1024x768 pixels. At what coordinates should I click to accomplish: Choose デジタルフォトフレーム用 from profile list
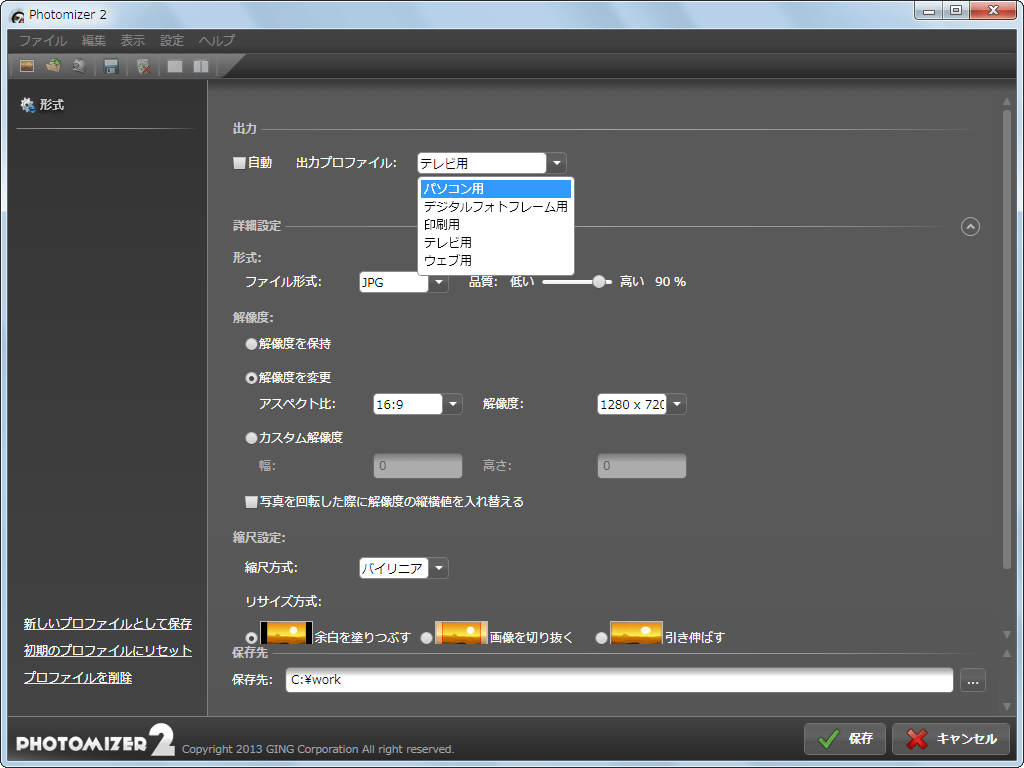tap(496, 207)
